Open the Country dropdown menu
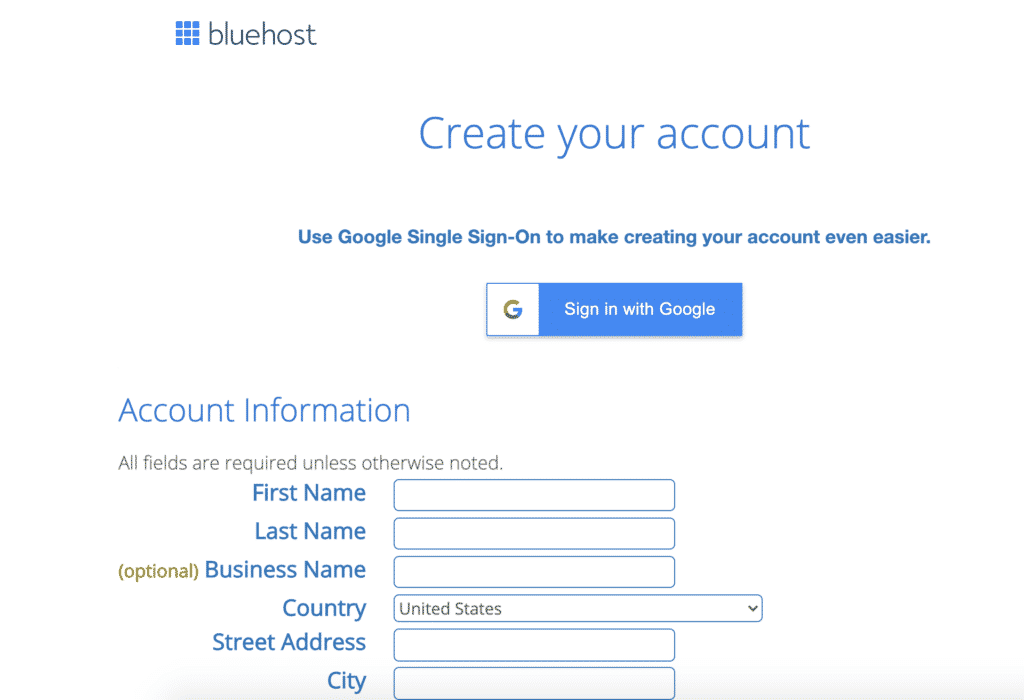1024x700 pixels. [578, 609]
